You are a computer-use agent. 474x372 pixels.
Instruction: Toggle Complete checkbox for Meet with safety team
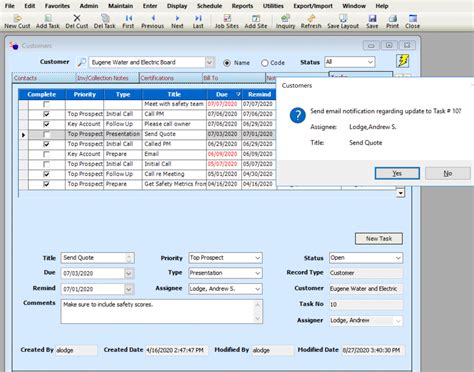coord(46,104)
